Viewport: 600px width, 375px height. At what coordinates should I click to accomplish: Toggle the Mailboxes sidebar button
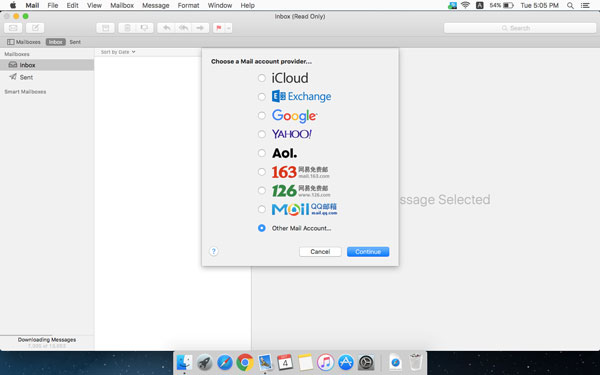coord(24,42)
